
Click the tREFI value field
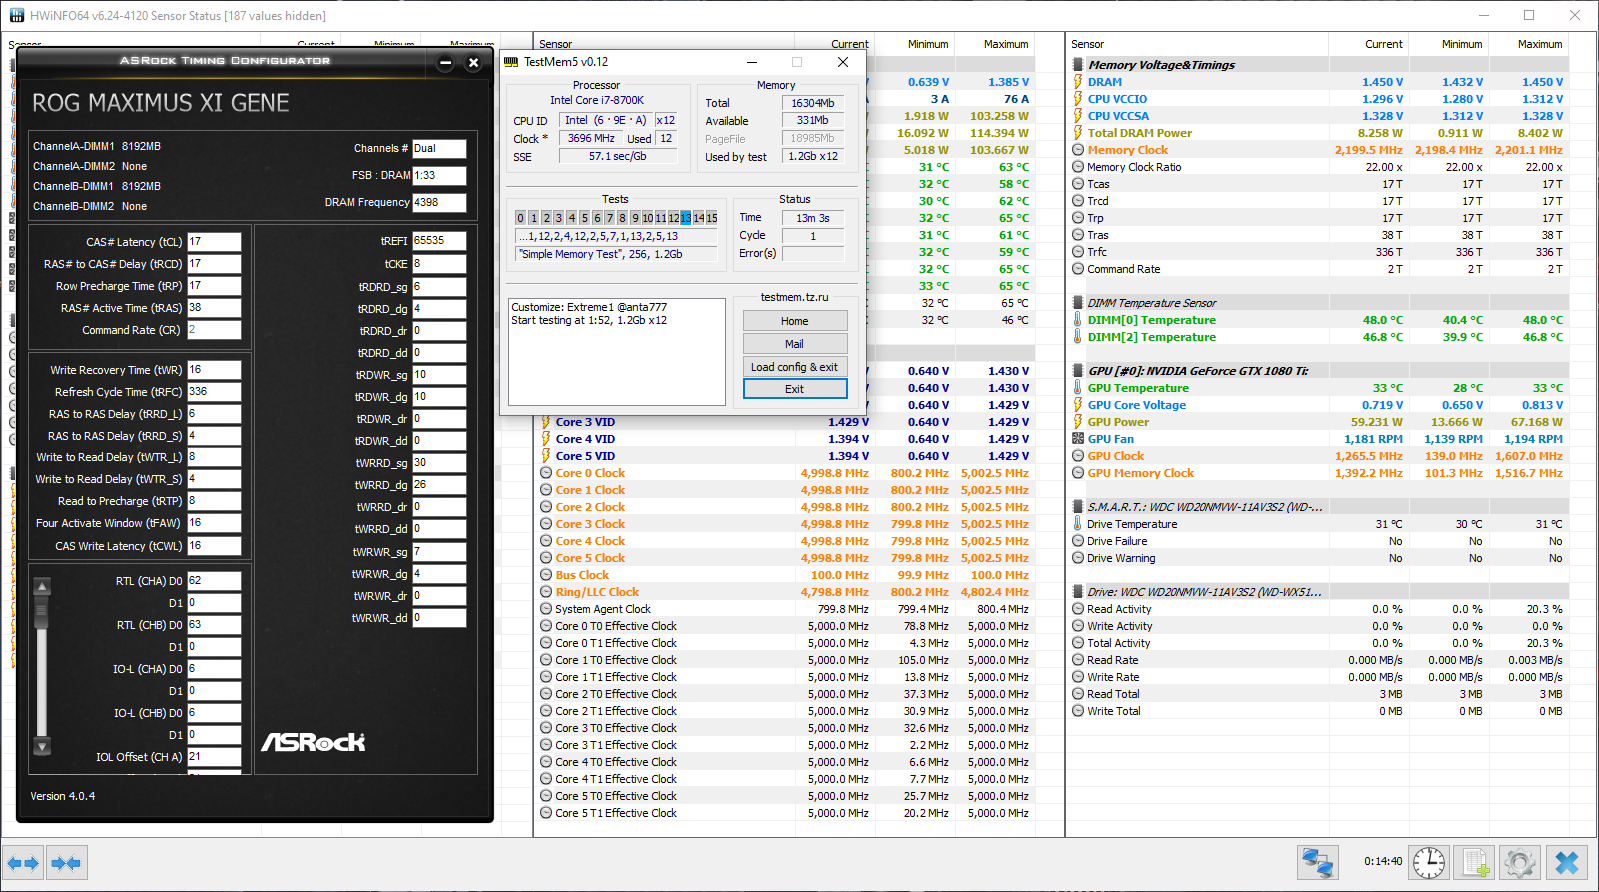439,241
